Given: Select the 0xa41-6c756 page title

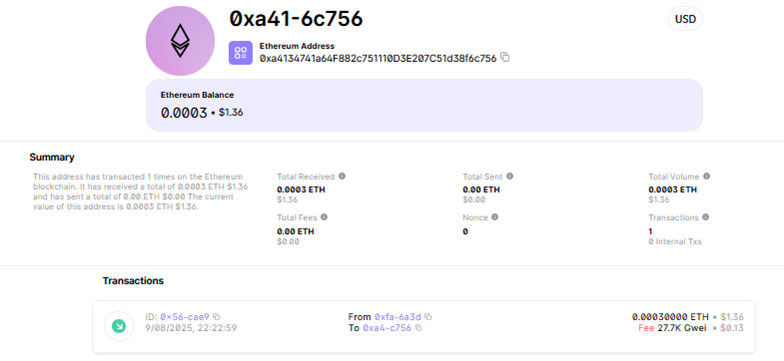Looking at the screenshot, I should tap(296, 19).
